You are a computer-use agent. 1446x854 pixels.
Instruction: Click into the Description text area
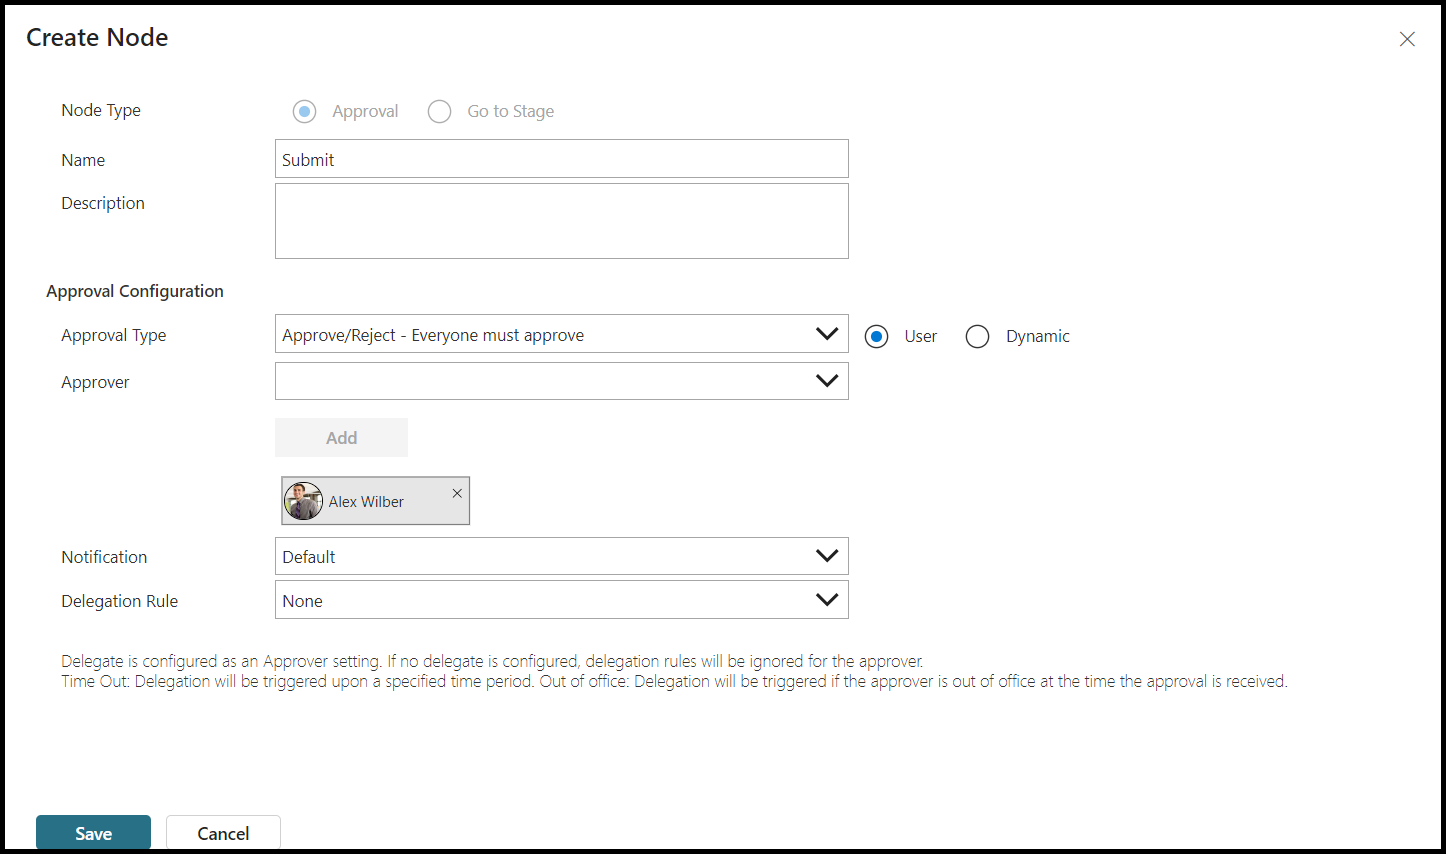coord(561,221)
